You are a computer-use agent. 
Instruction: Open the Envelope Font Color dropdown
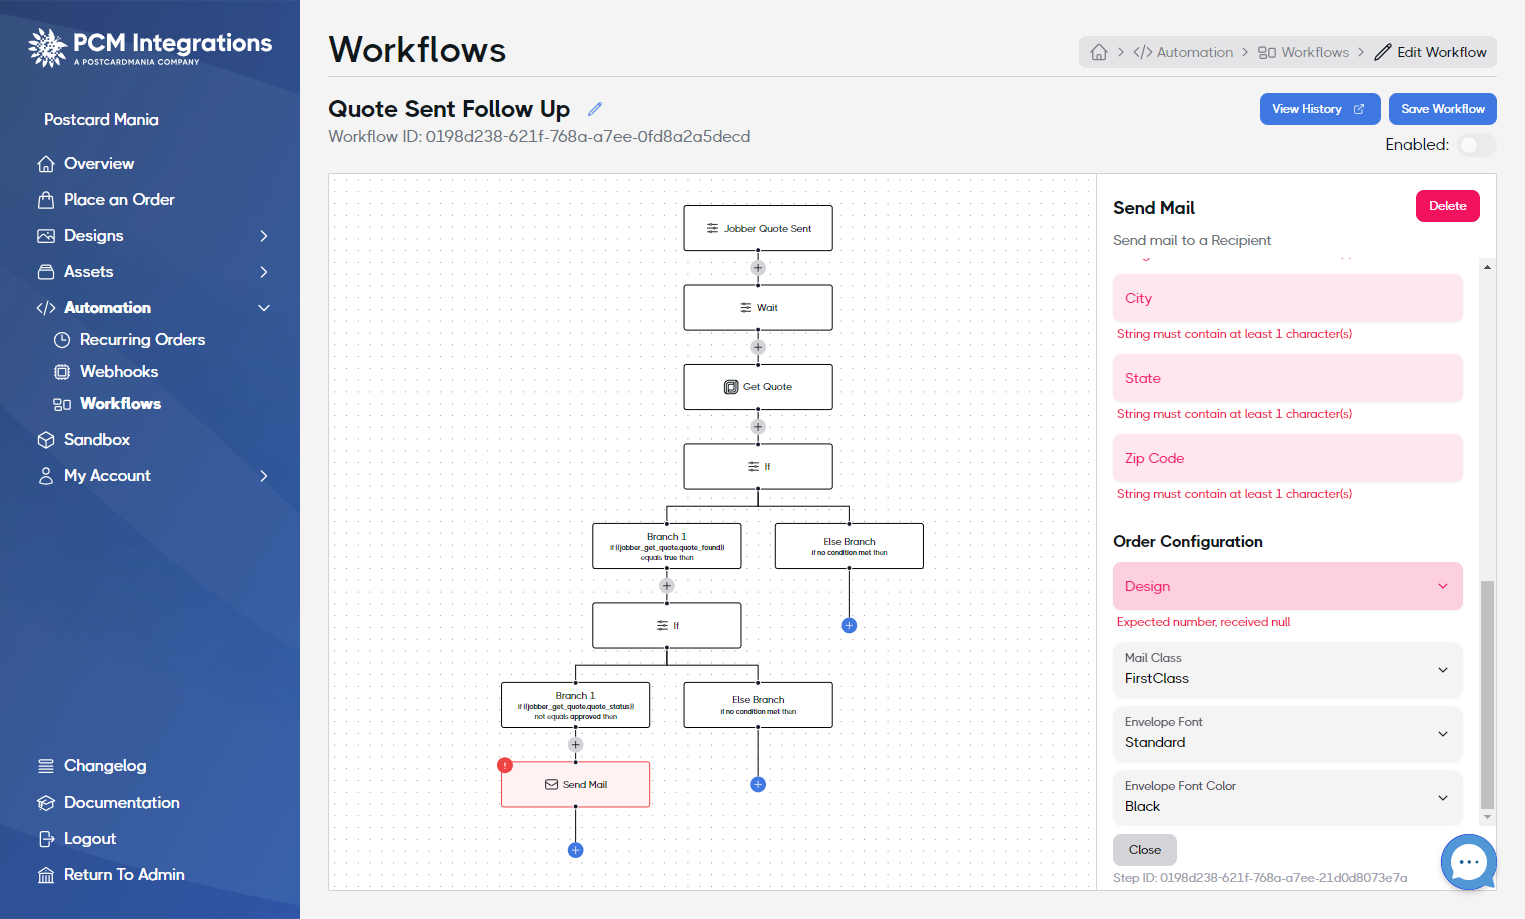[x=1287, y=798]
